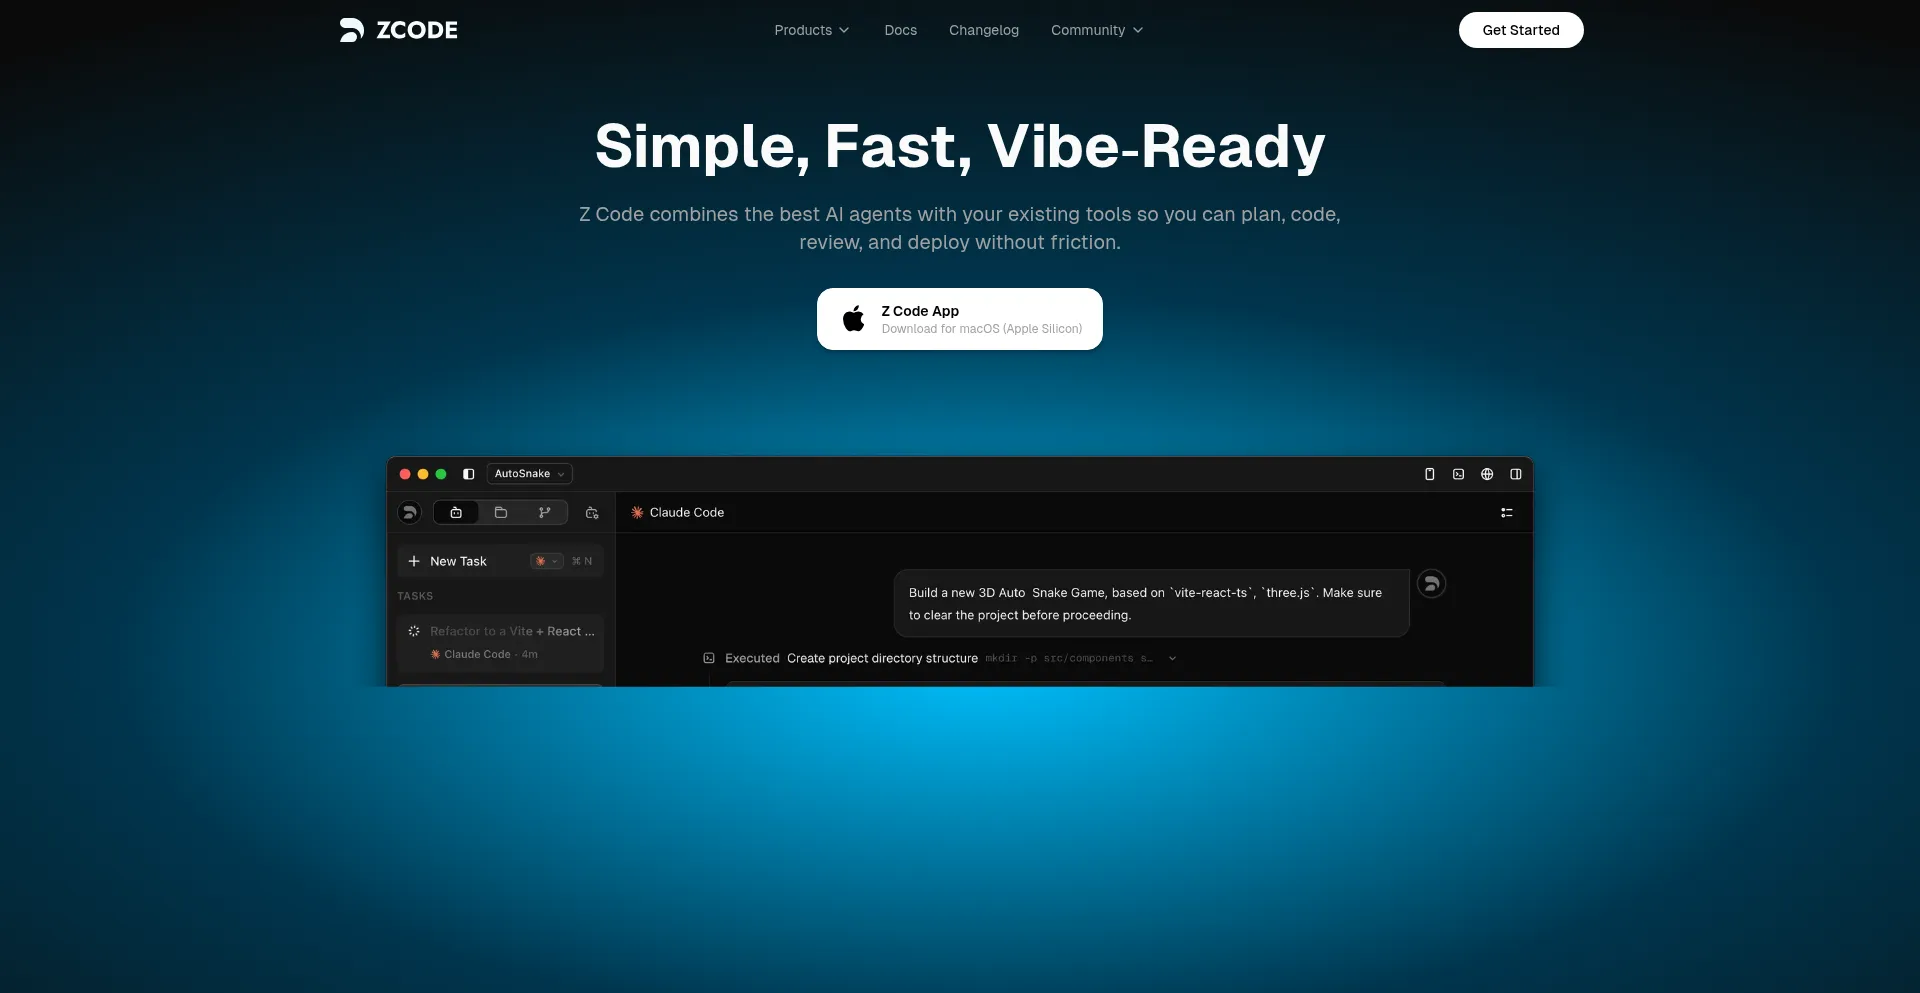The image size is (1920, 993).
Task: Click the 'Simple, Fast, Vibe-Ready' headline
Action: coord(960,146)
